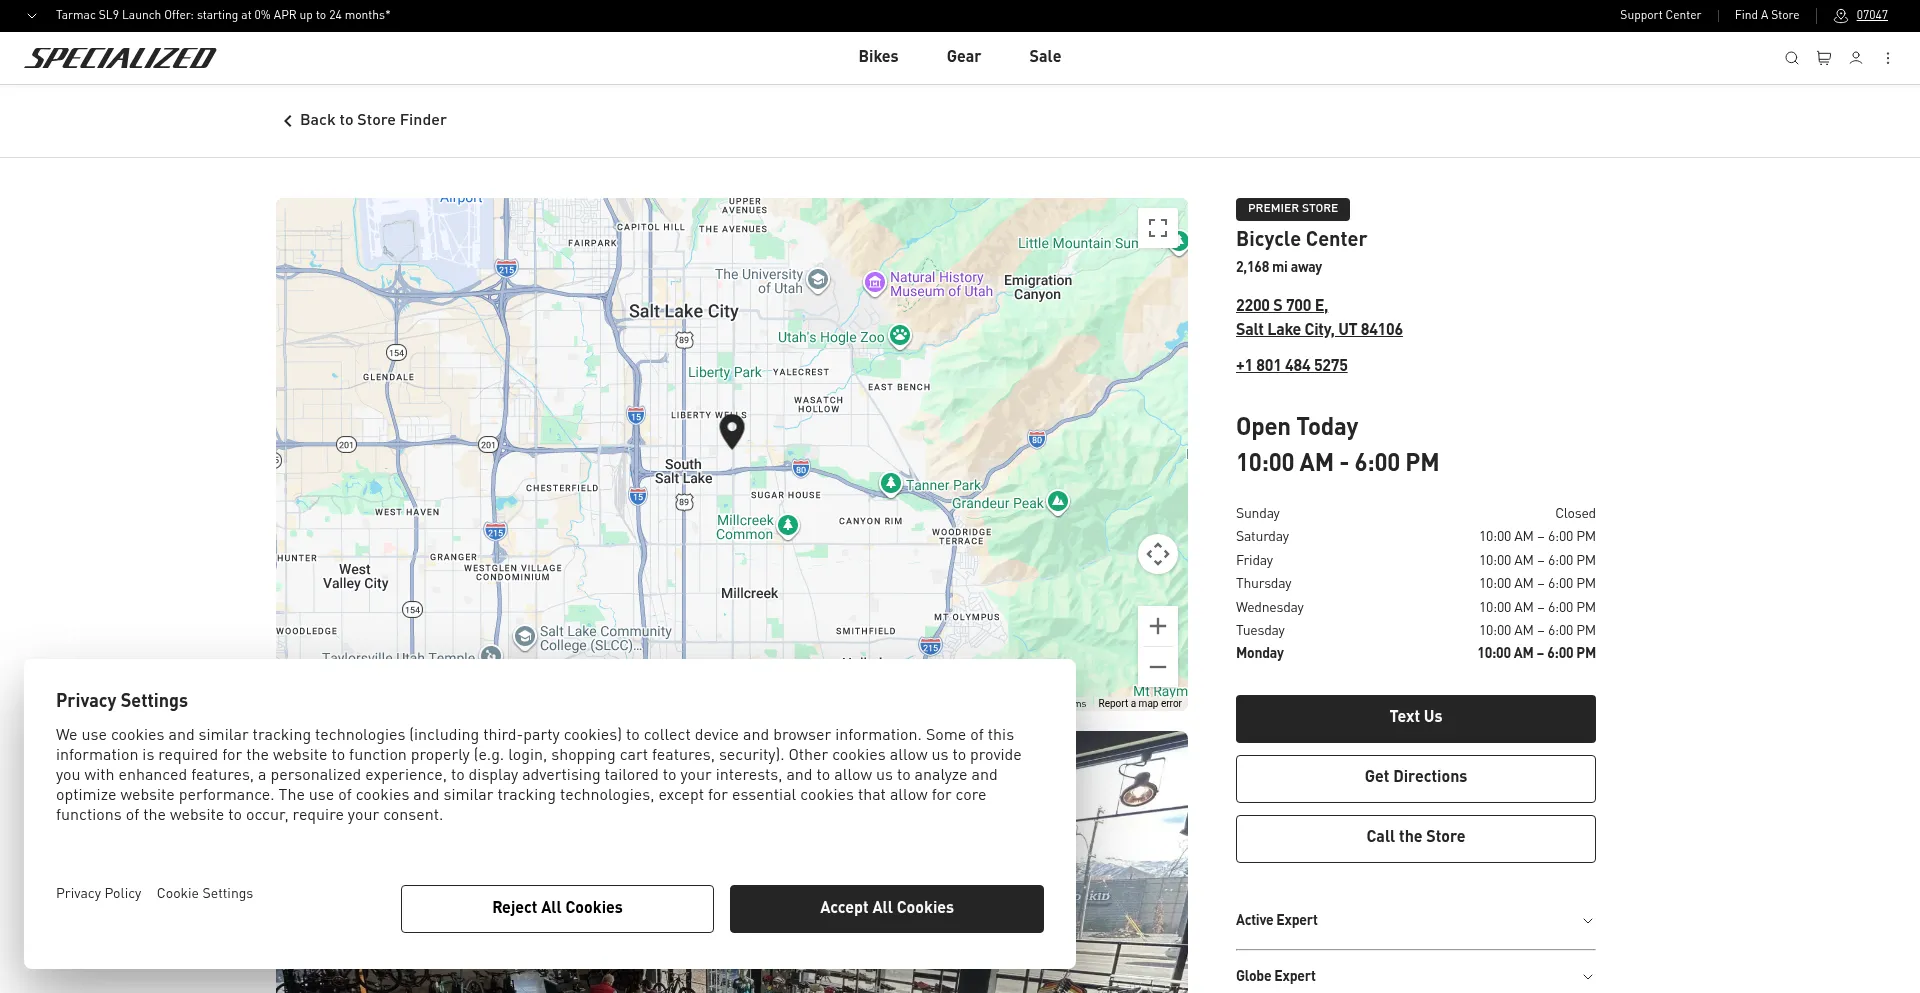Viewport: 1920px width, 993px height.
Task: Open the Gear menu
Action: click(x=964, y=57)
